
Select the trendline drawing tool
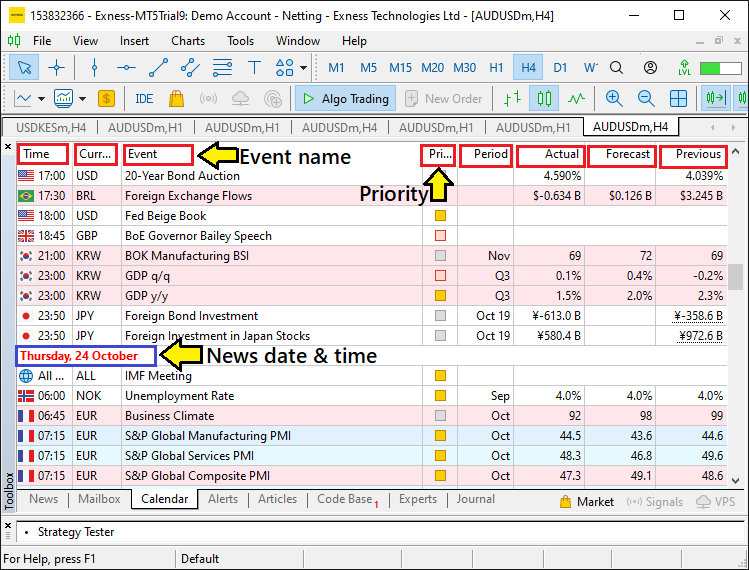click(x=159, y=67)
